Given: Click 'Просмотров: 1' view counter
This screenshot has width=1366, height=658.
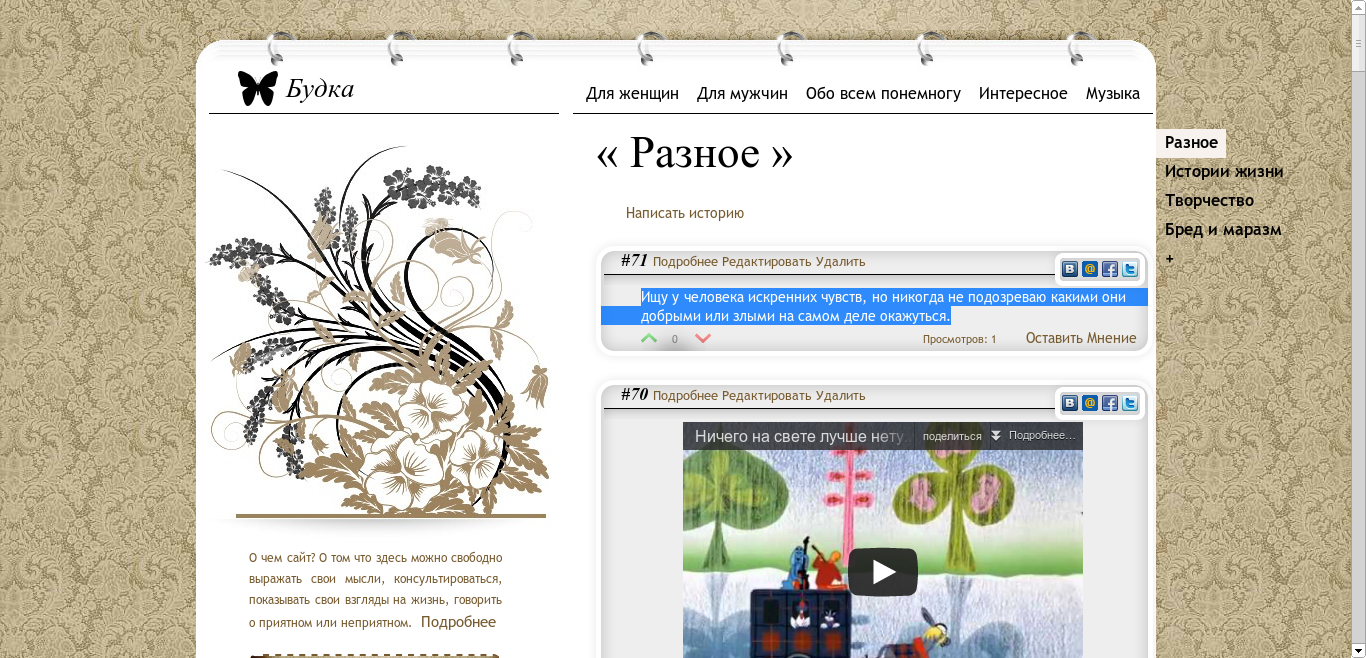Looking at the screenshot, I should (959, 339).
